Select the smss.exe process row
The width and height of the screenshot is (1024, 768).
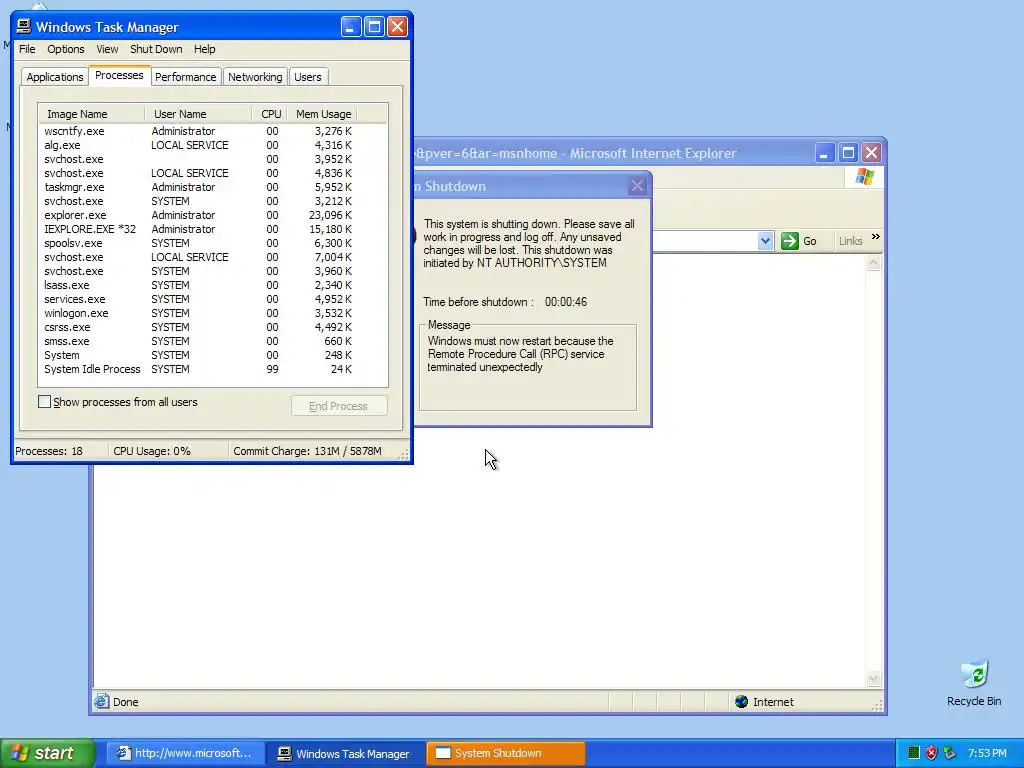tap(213, 341)
